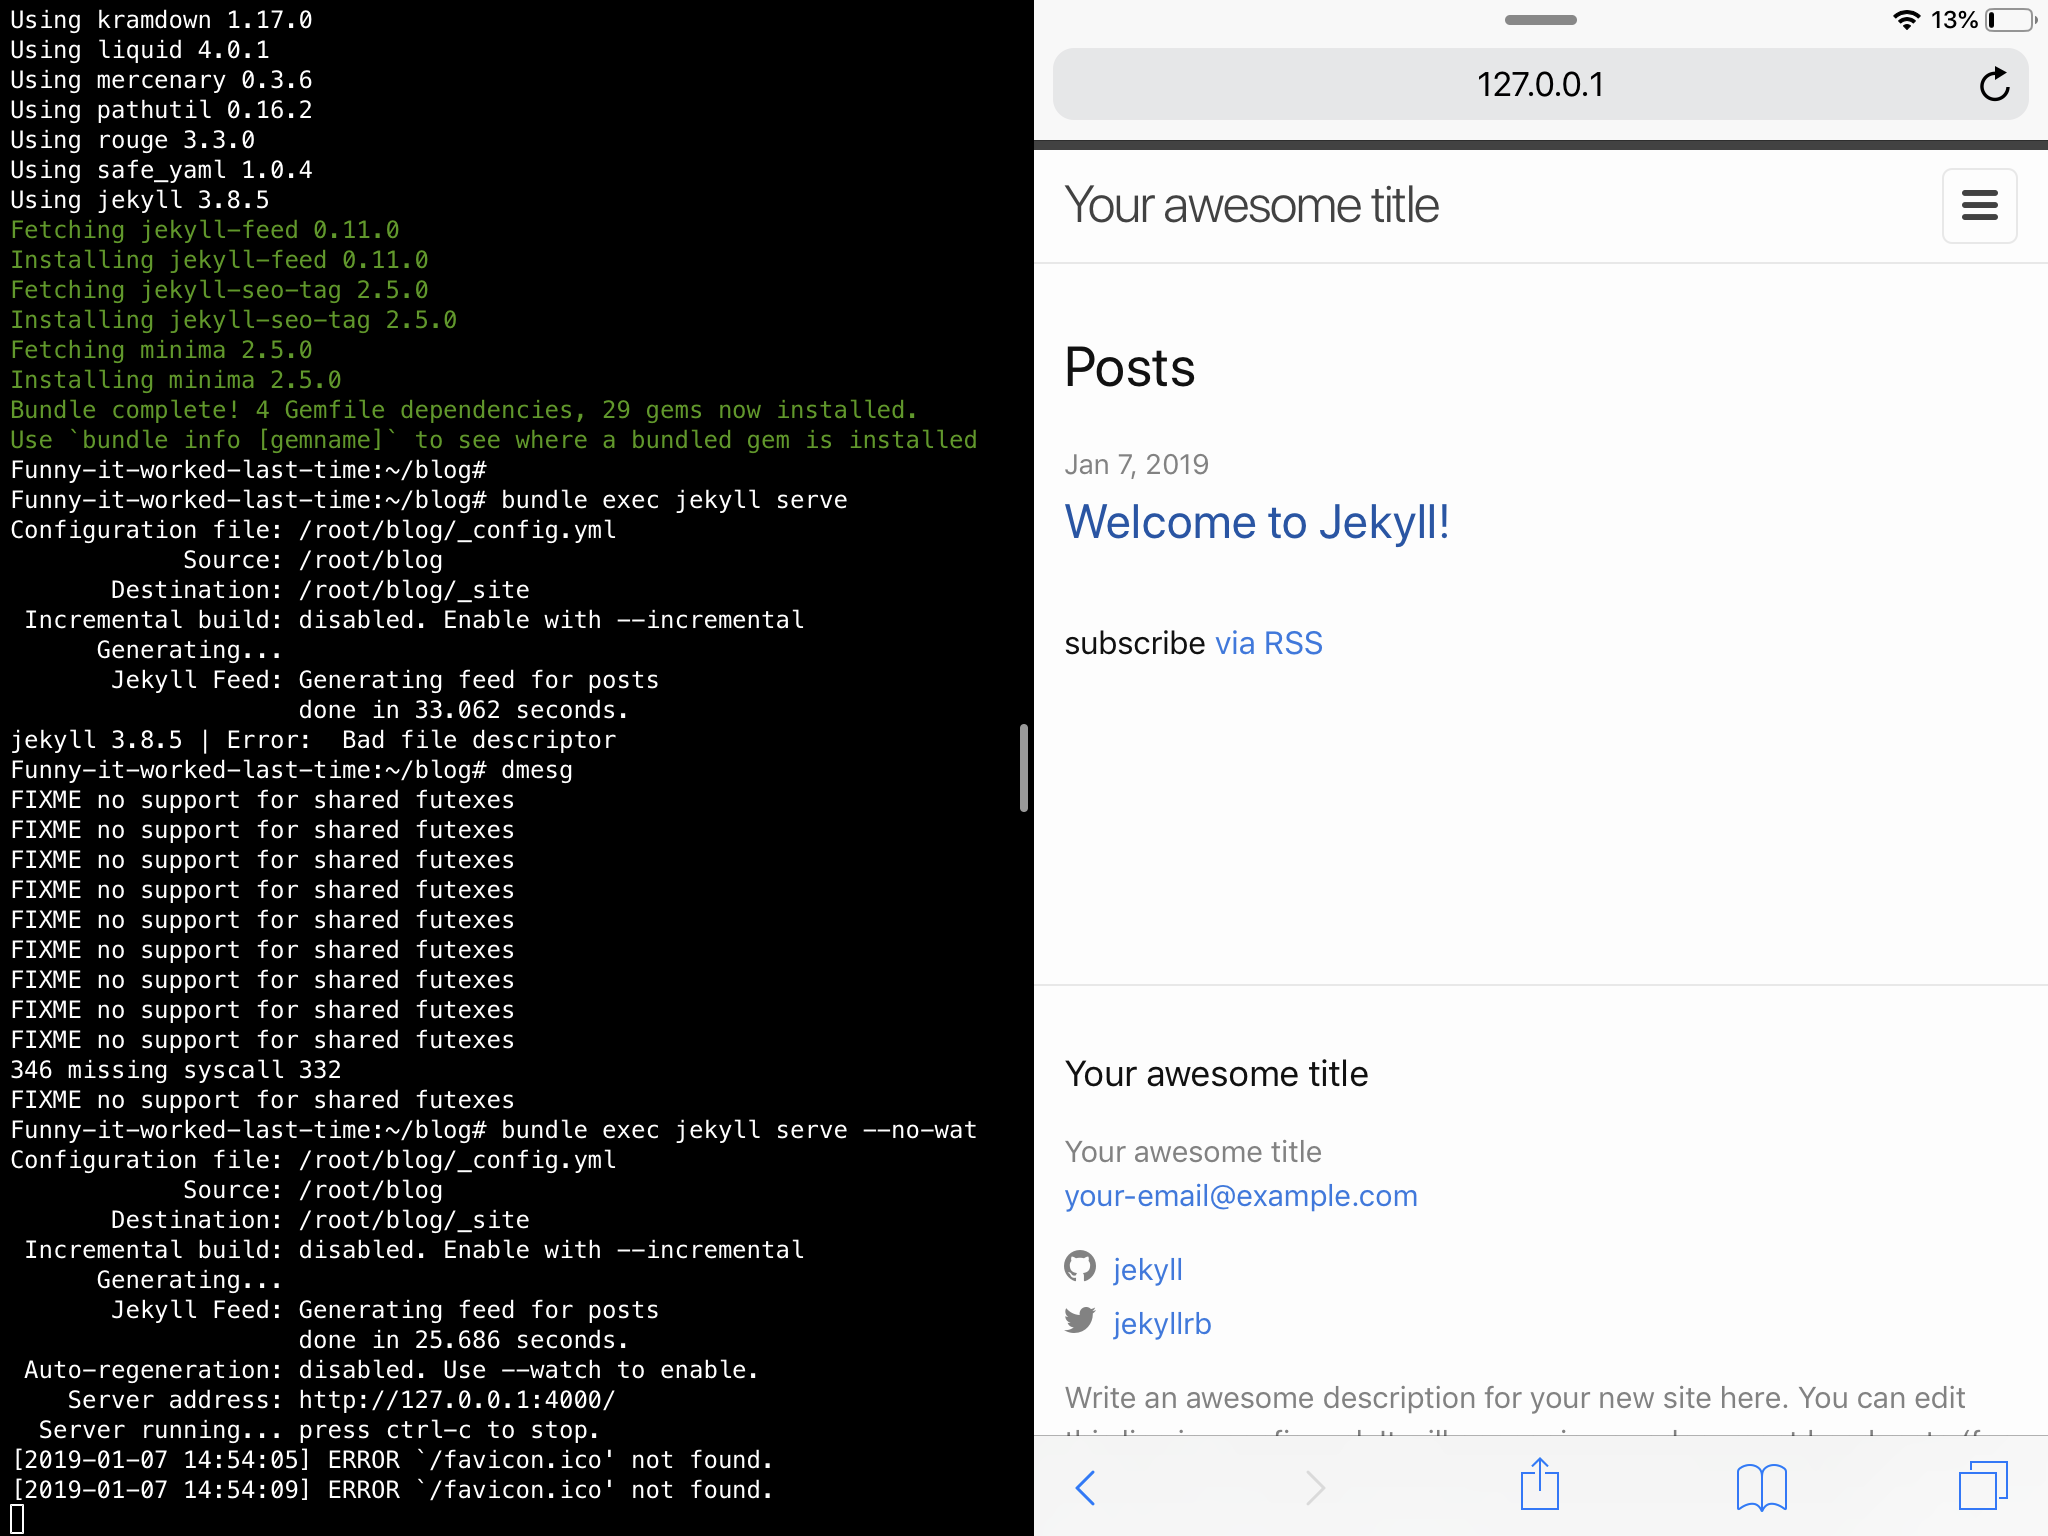Click the dmesg command prompt line
Viewport: 2048px width, 1536px height.
pyautogui.click(x=291, y=770)
